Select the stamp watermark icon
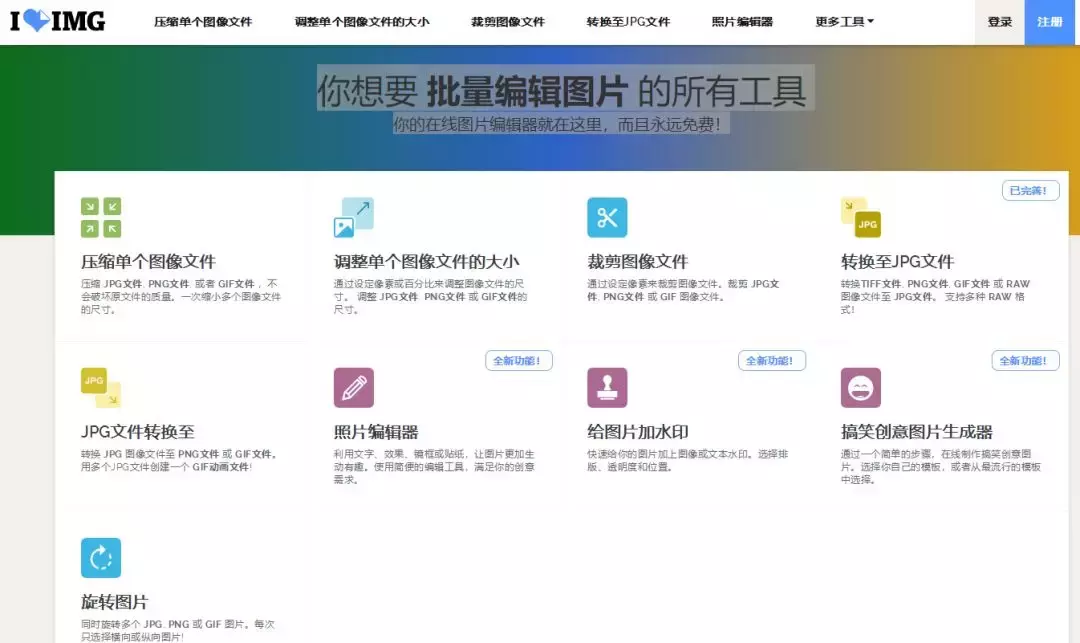Viewport: 1080px width, 643px height. coord(607,388)
